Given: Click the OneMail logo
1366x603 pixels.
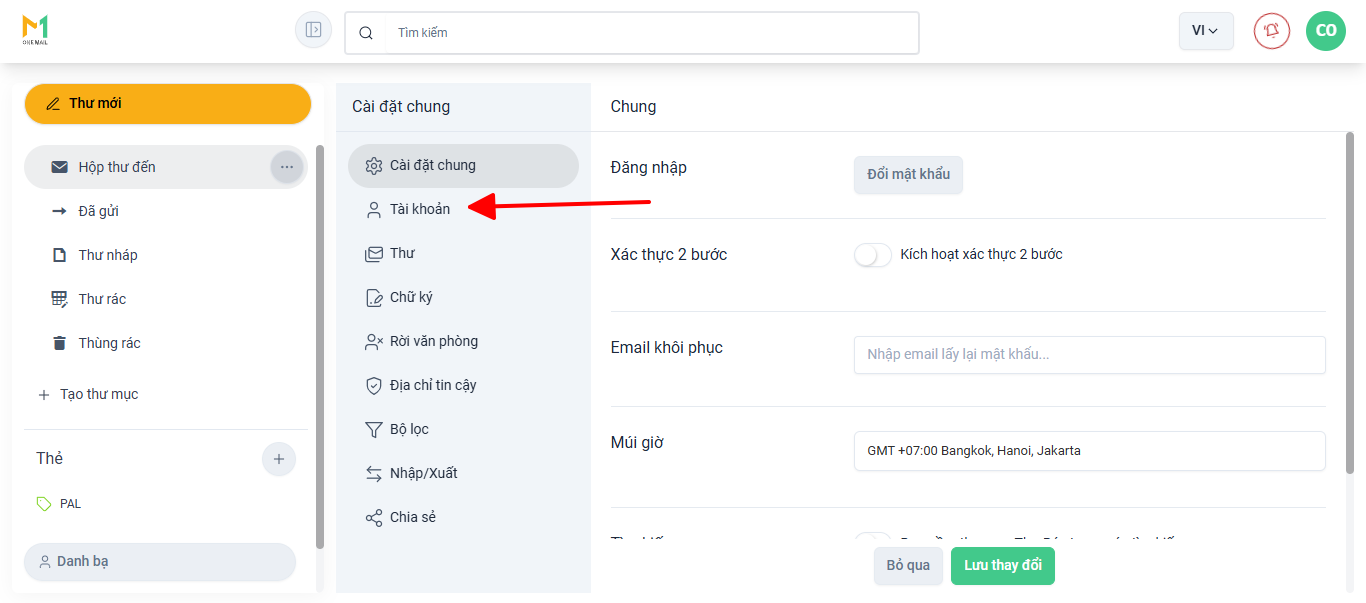Looking at the screenshot, I should click(36, 30).
